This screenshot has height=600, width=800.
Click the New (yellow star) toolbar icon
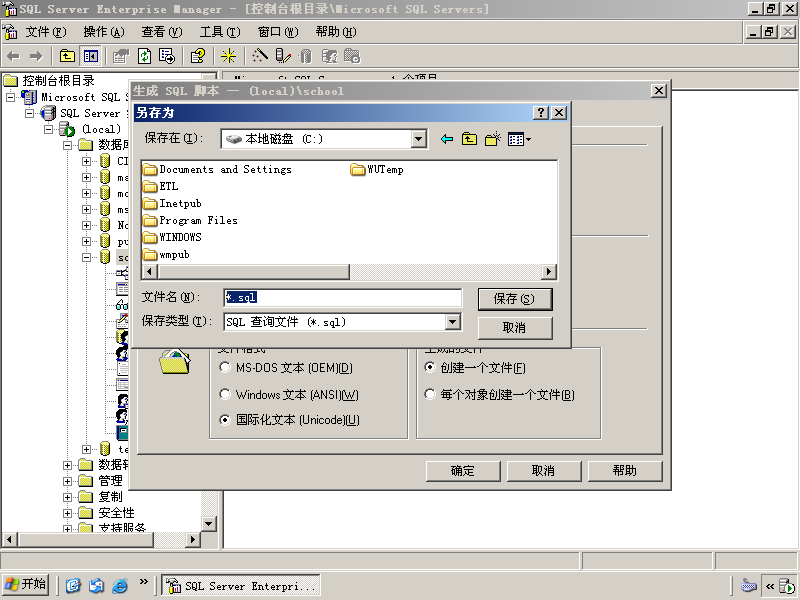pyautogui.click(x=228, y=56)
